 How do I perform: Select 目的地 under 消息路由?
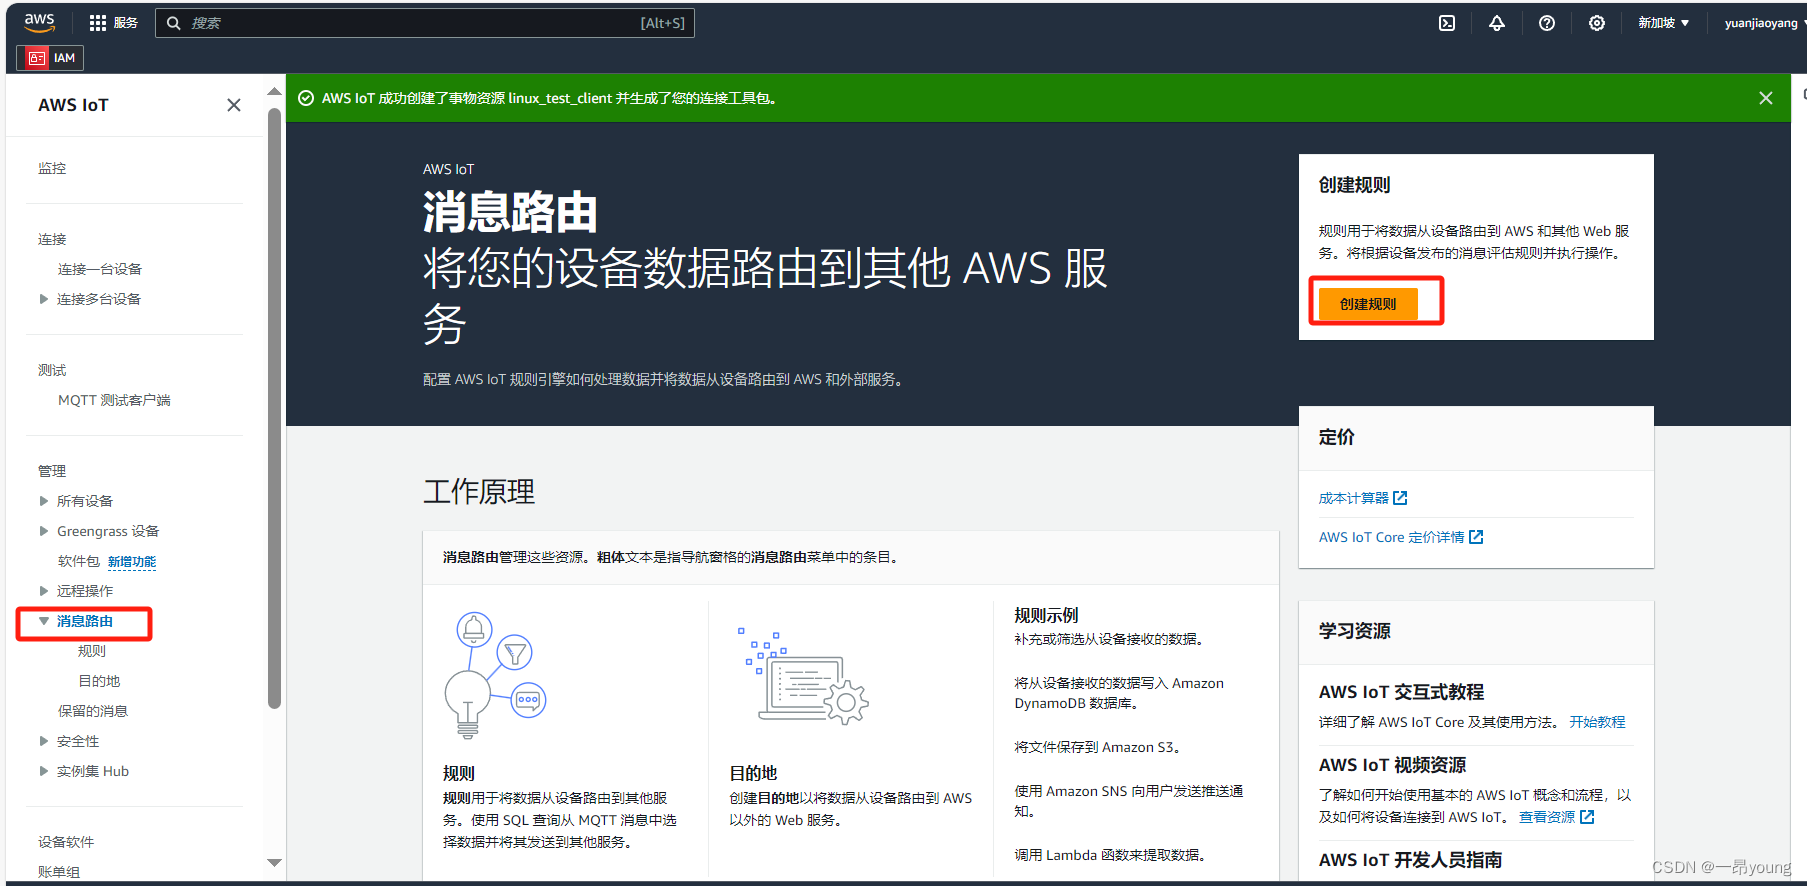pyautogui.click(x=99, y=681)
